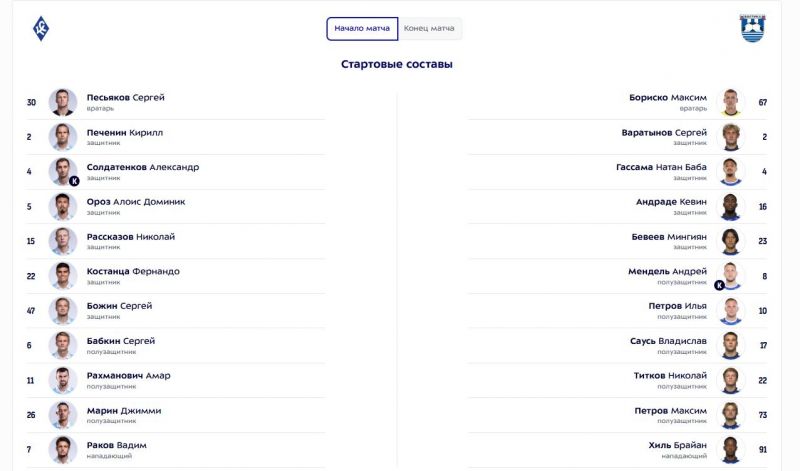800x471 pixels.
Task: Open Песьяков Сергей player photo
Action: (x=63, y=102)
